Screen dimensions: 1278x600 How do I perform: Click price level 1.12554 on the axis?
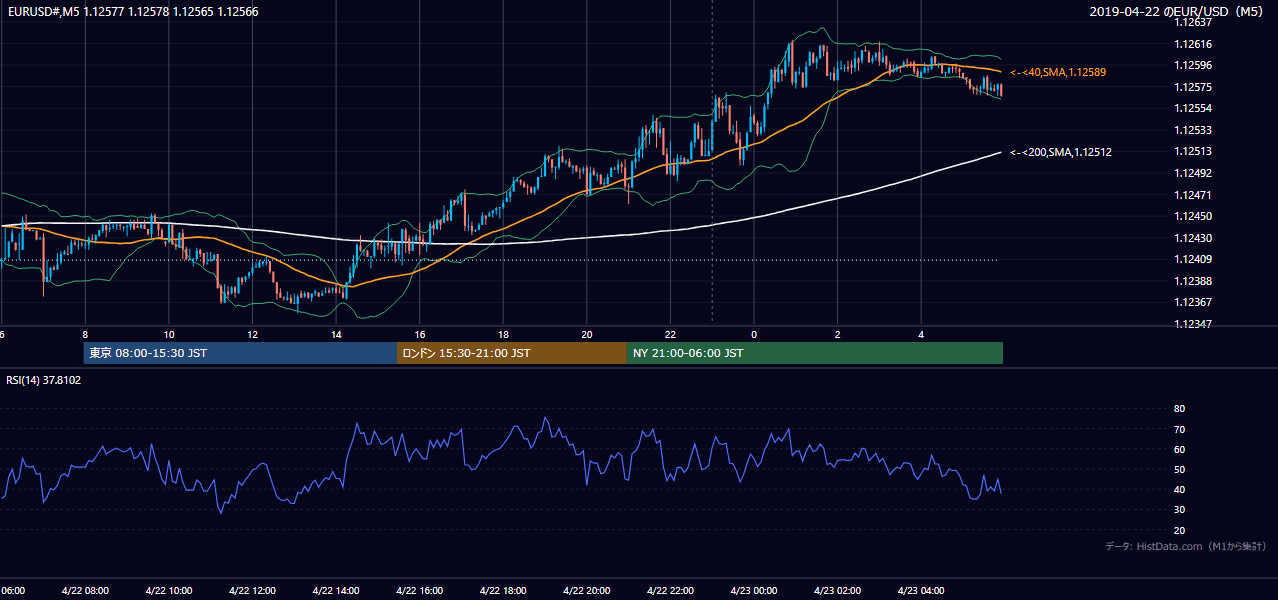(1192, 108)
